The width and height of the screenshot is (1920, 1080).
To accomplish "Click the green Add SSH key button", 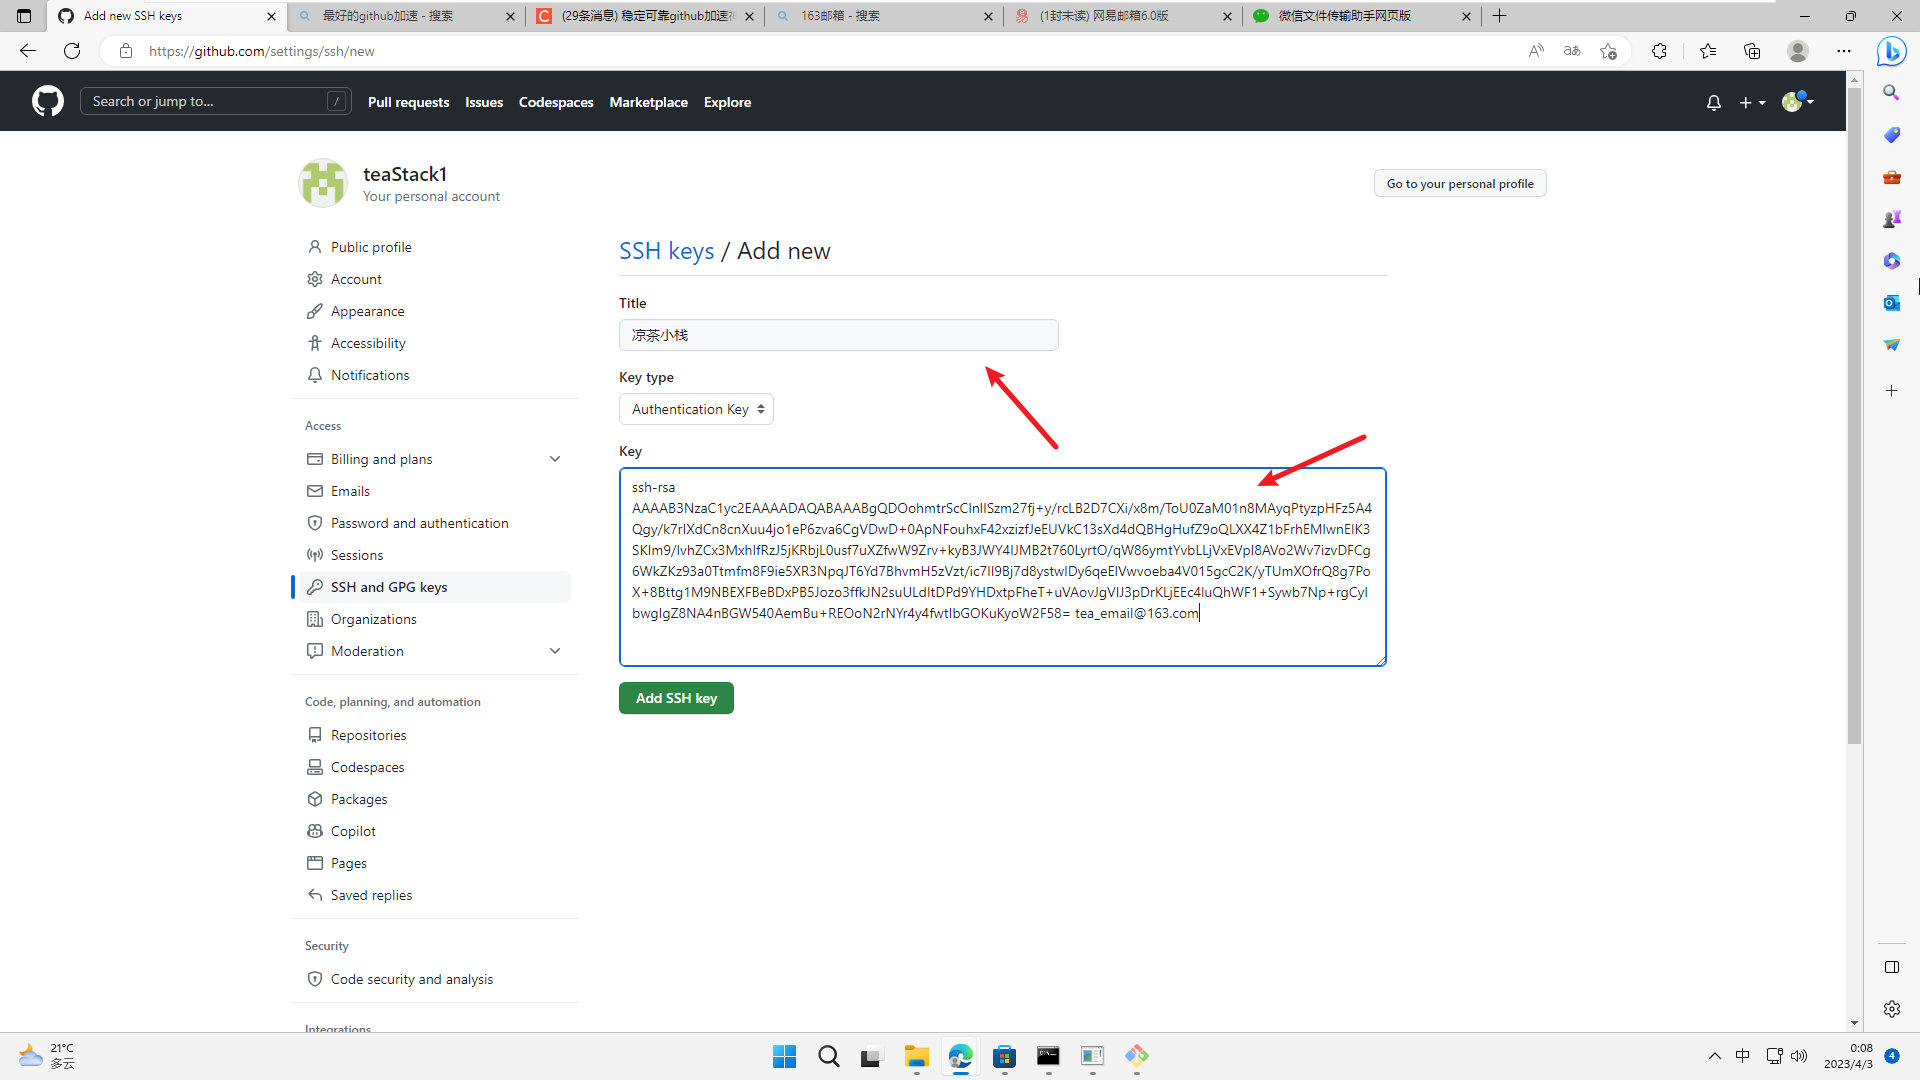I will tap(676, 698).
